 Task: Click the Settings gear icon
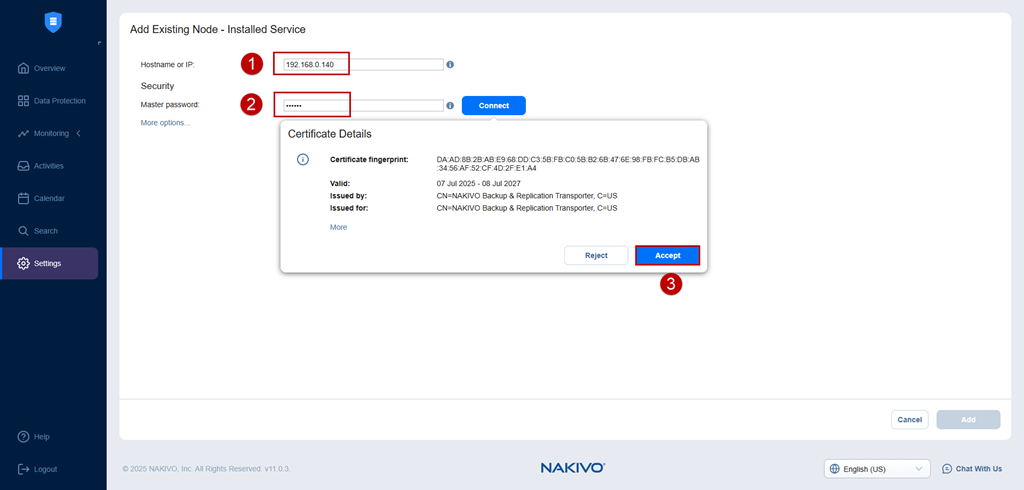(24, 263)
